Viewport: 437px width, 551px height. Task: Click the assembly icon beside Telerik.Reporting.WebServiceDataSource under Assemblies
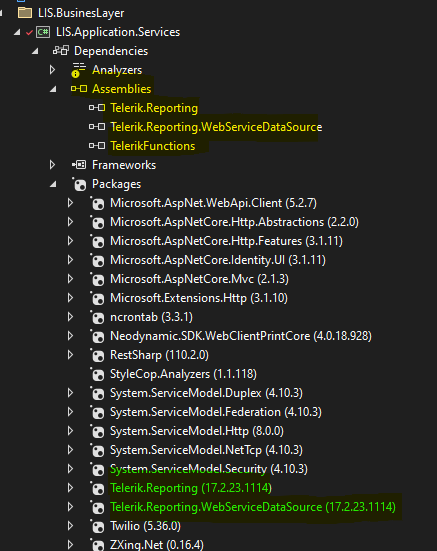[97, 127]
